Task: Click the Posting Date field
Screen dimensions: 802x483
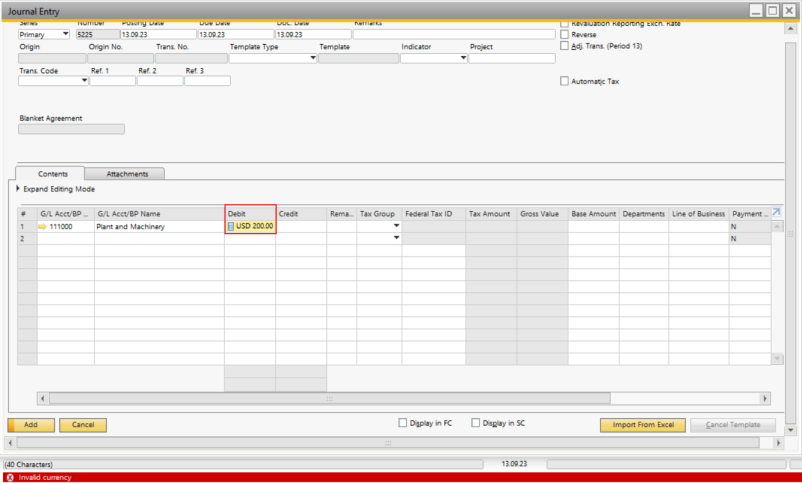Action: point(159,34)
